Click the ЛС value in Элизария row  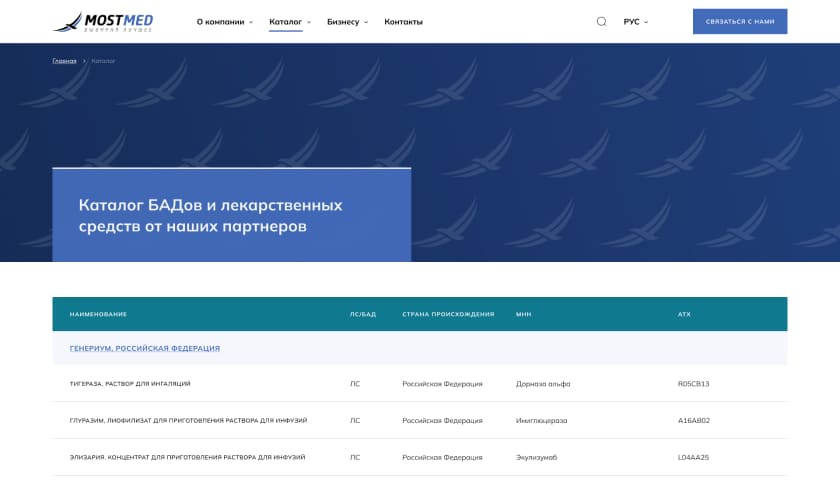point(355,457)
